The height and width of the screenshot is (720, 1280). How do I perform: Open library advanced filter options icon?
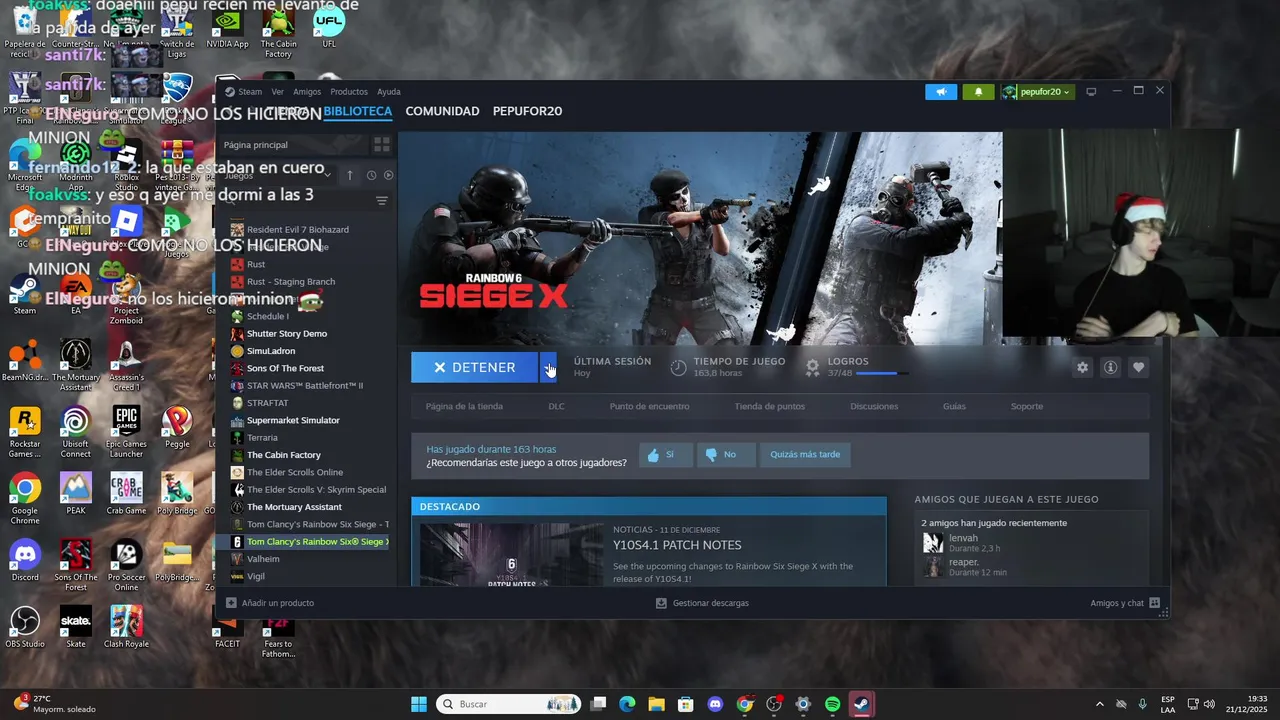point(381,201)
